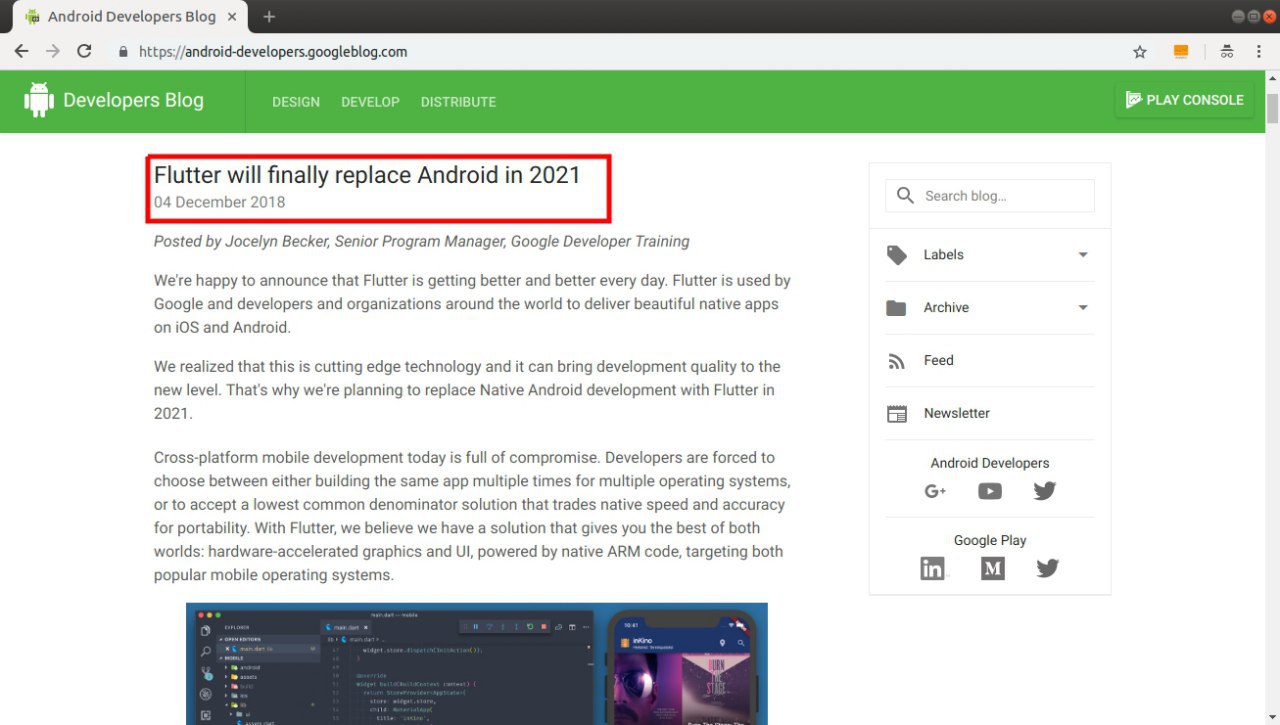Click the Posted by Jocelyn Becker line
The height and width of the screenshot is (725, 1280).
pos(421,241)
